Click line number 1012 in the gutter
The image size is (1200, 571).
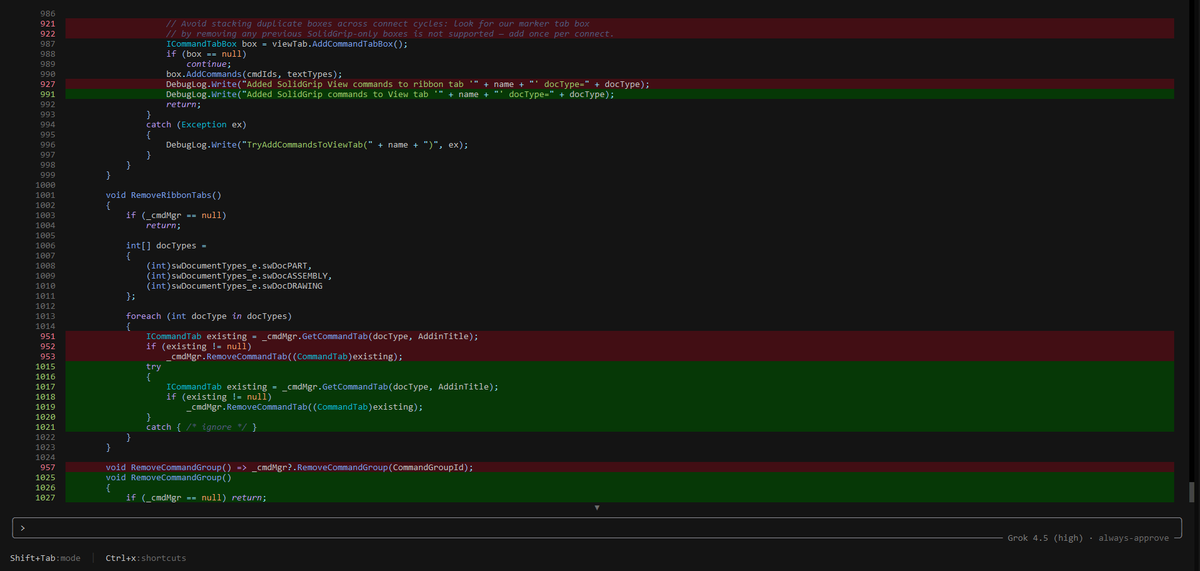[45, 306]
